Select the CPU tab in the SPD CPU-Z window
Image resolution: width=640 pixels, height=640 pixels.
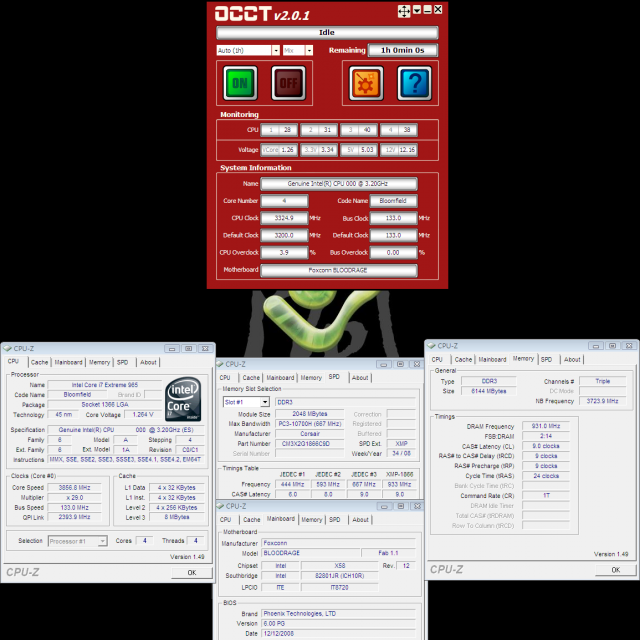click(x=225, y=378)
